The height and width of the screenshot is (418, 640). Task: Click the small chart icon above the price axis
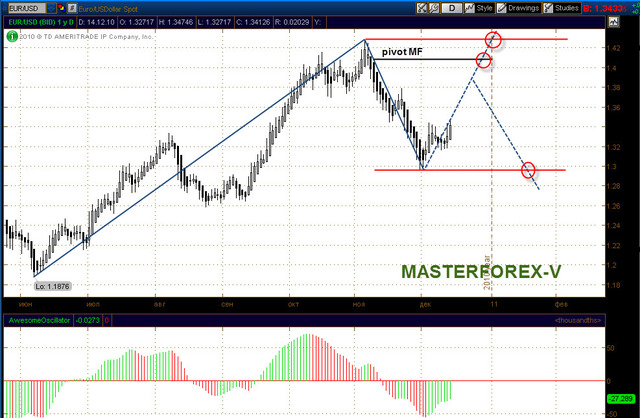[613, 22]
